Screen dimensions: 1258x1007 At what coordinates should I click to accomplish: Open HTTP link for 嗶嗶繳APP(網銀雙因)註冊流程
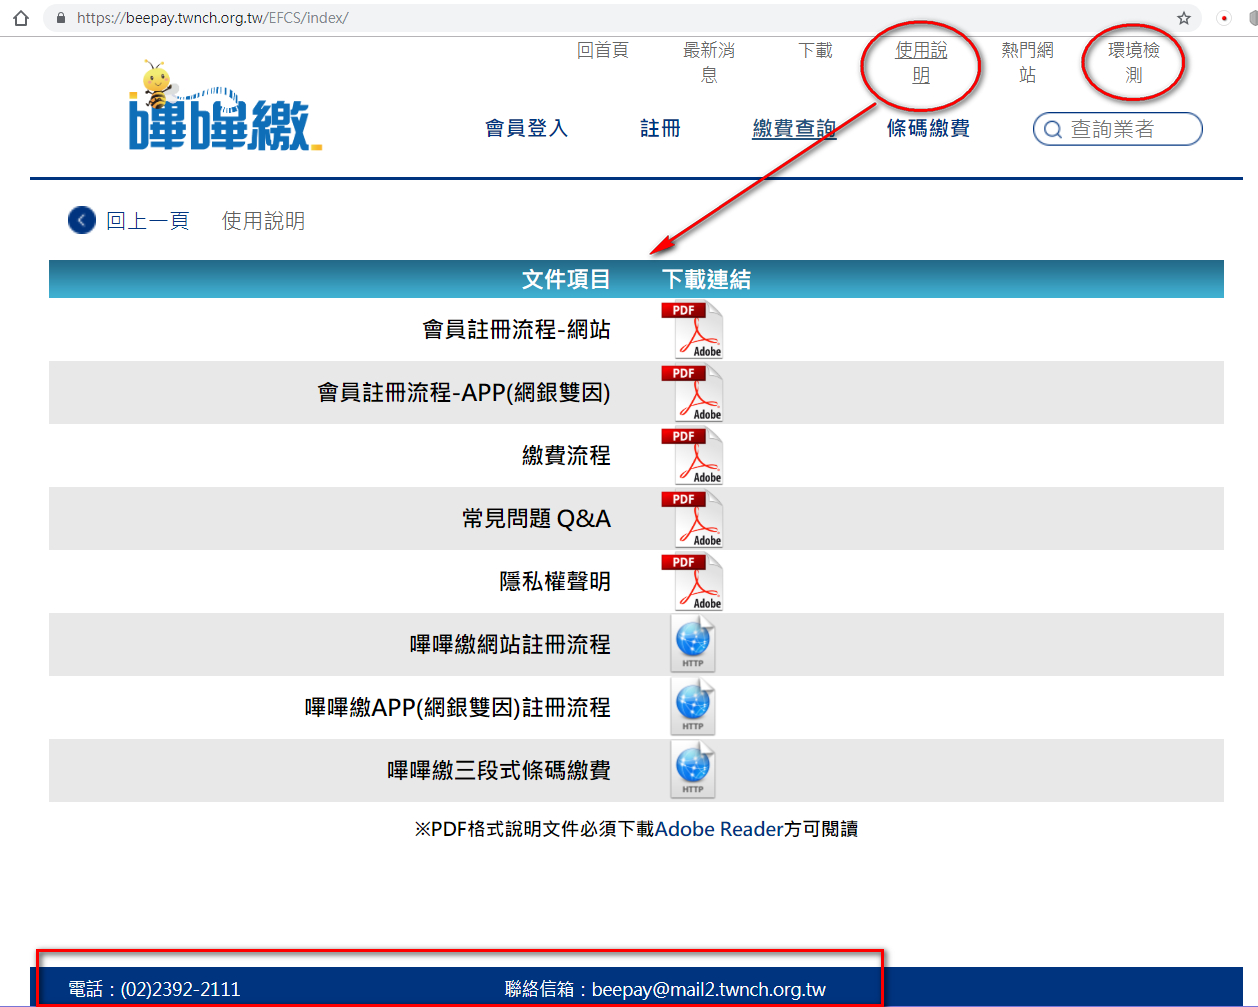click(x=693, y=708)
